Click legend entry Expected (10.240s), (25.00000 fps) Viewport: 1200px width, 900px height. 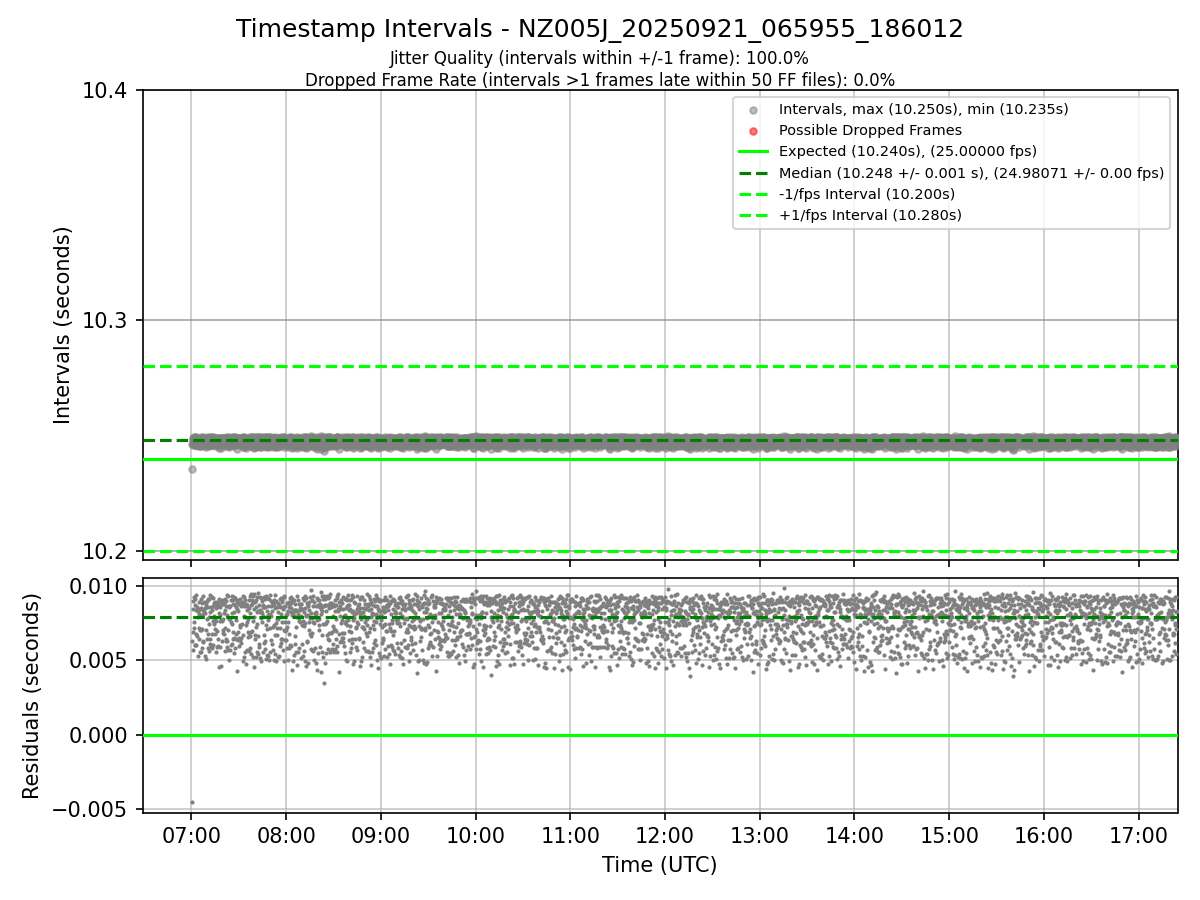tap(907, 151)
